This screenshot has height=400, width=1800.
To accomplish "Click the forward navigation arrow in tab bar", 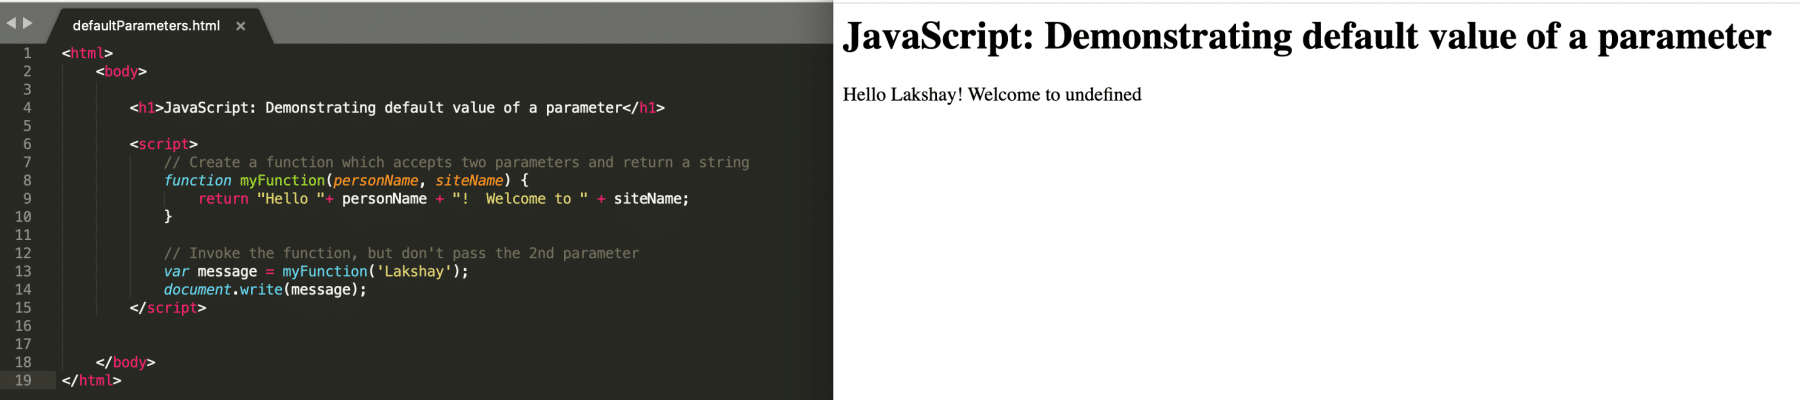I will pyautogui.click(x=28, y=23).
